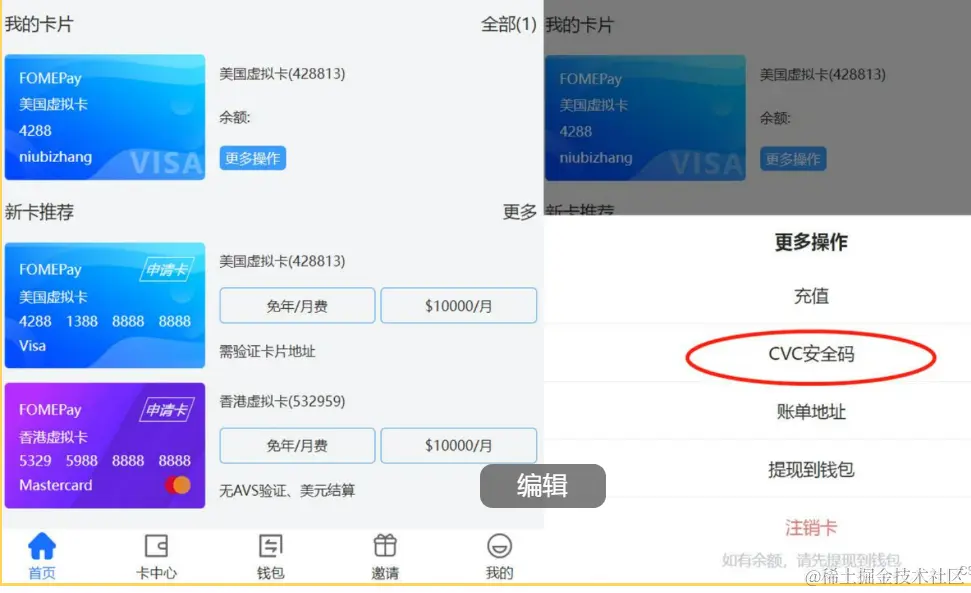Click 免年/月费 tag under 香港虚拟卡(532959)

coord(297,446)
